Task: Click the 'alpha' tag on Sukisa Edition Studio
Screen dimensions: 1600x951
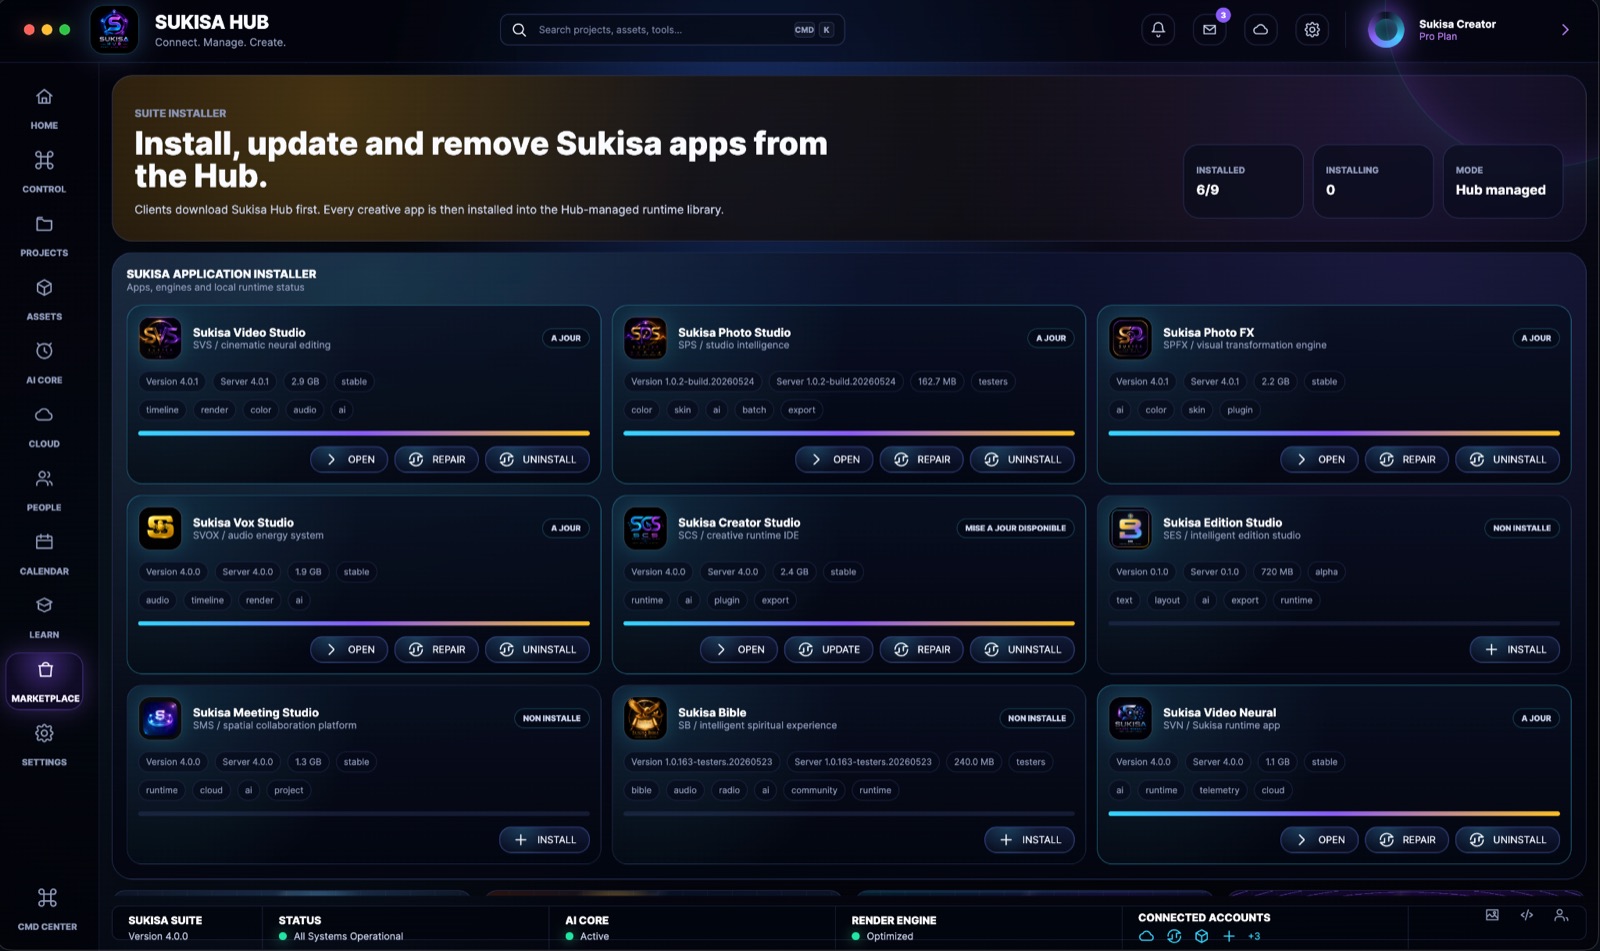Action: [1326, 572]
